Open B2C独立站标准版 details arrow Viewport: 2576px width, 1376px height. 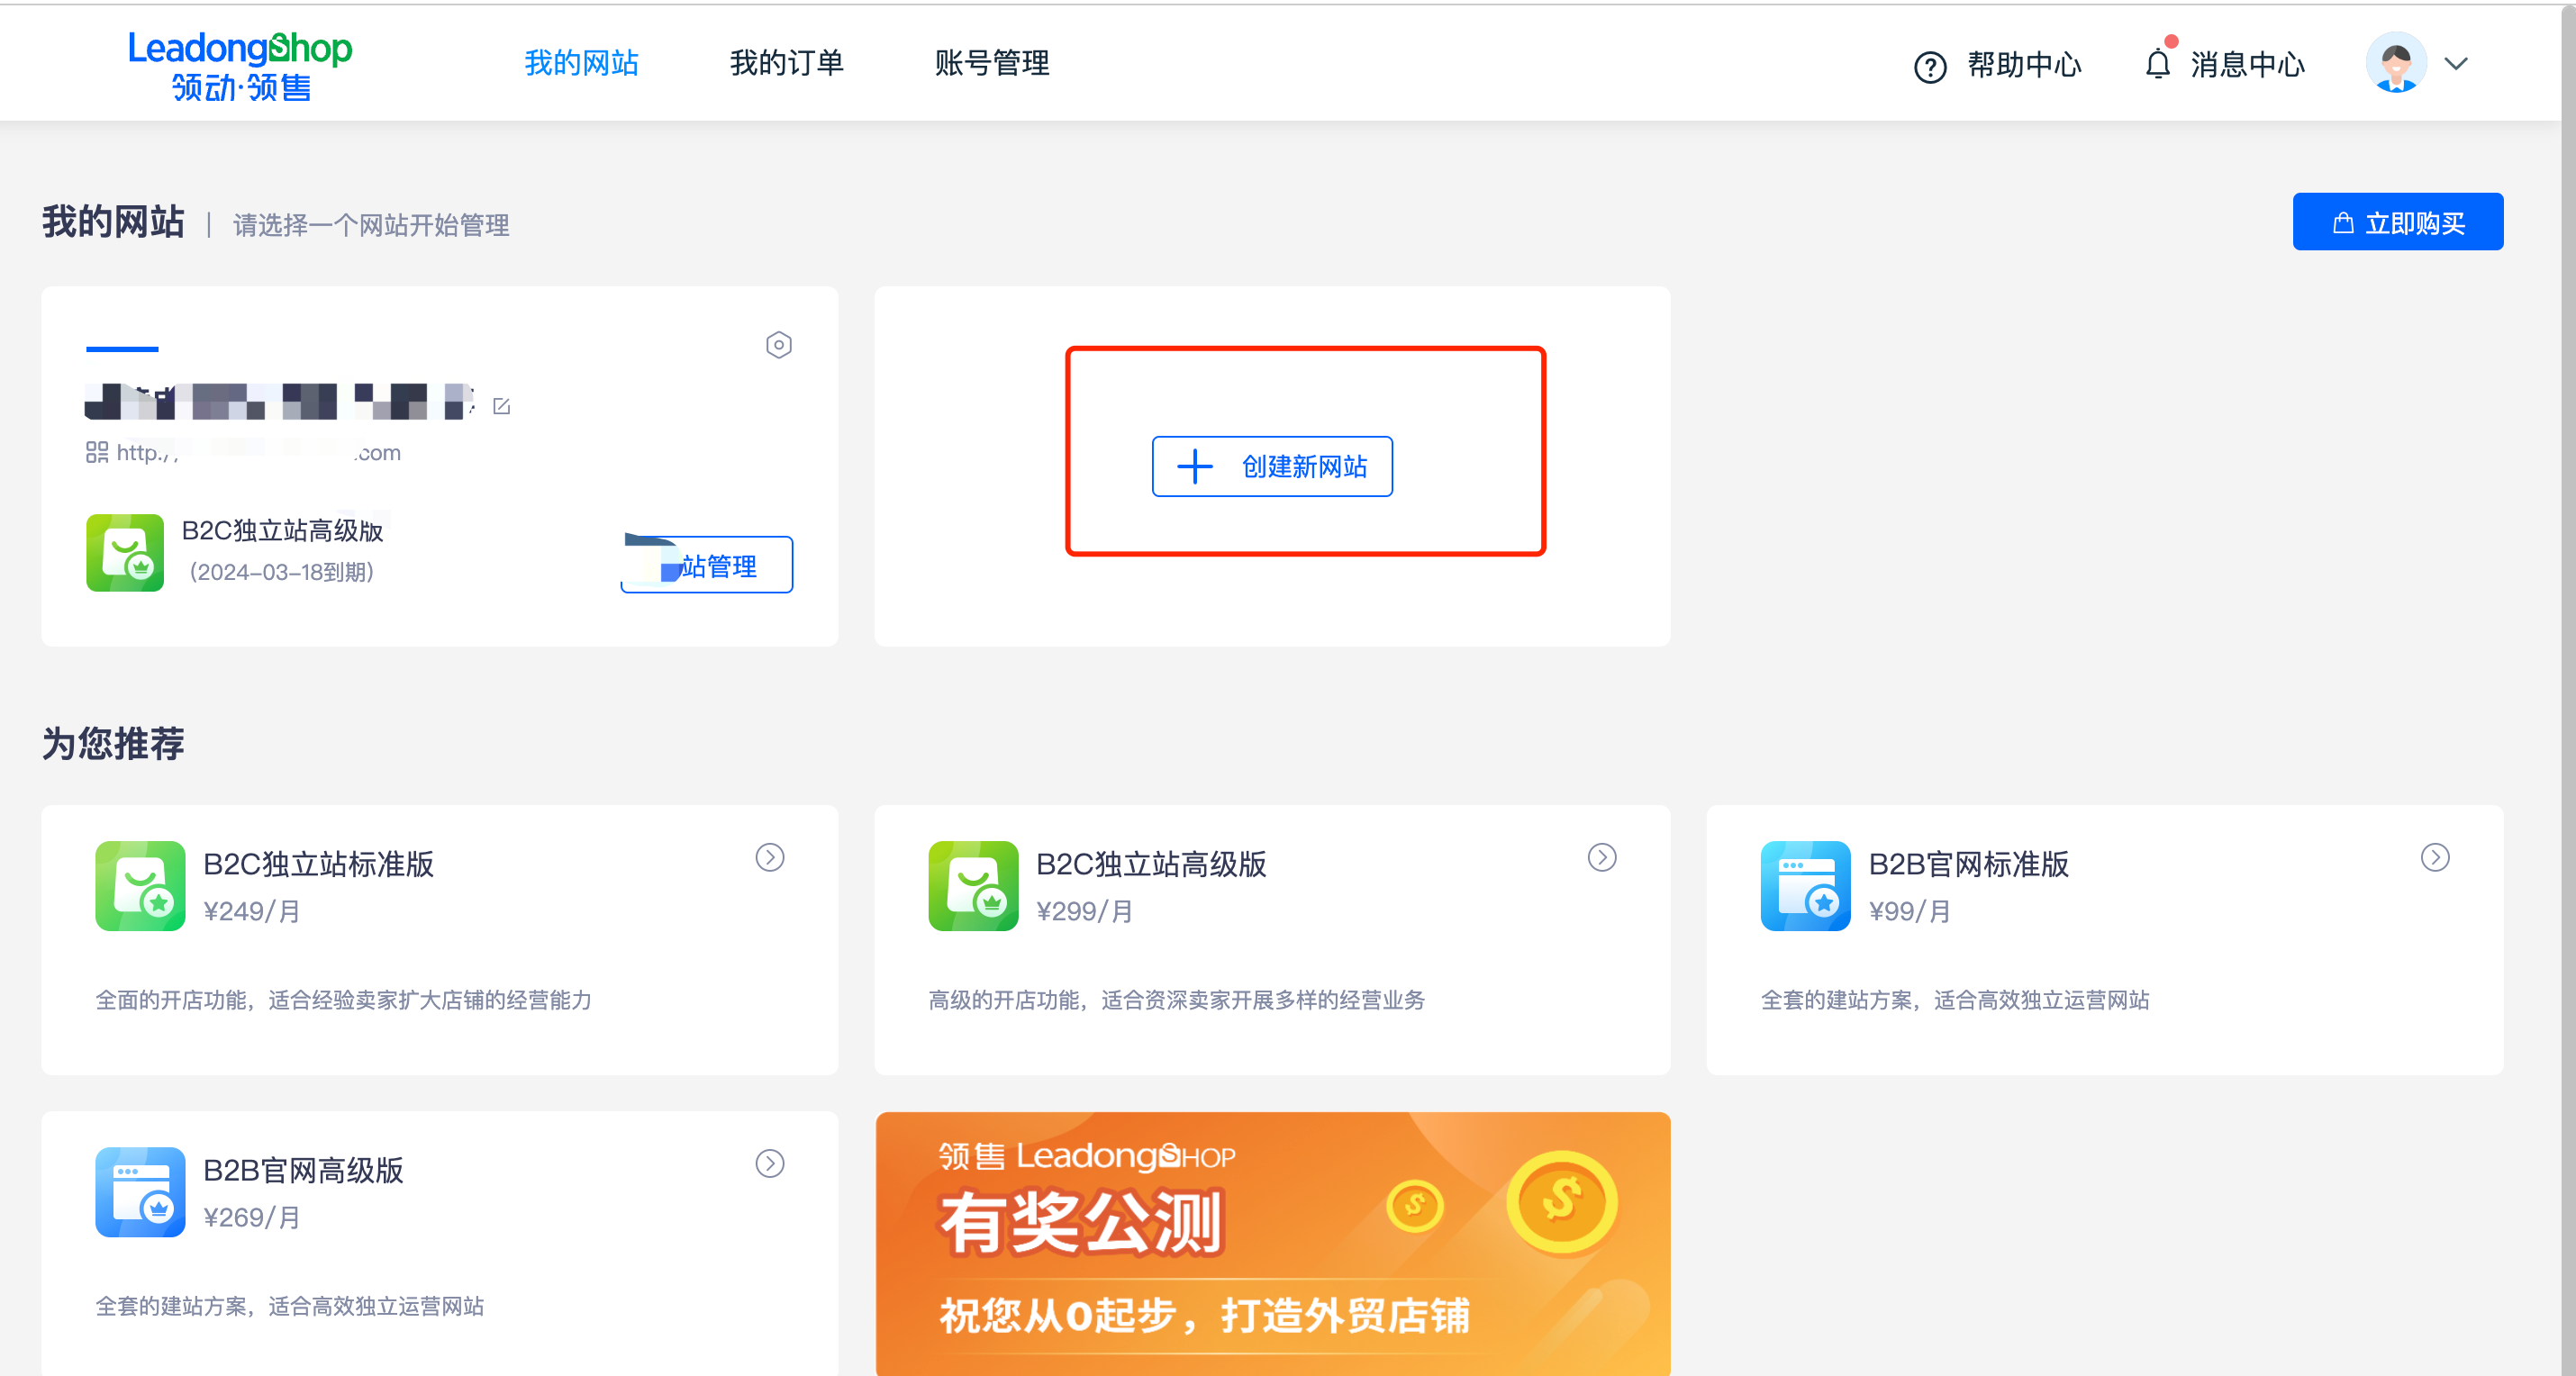pyautogui.click(x=769, y=857)
